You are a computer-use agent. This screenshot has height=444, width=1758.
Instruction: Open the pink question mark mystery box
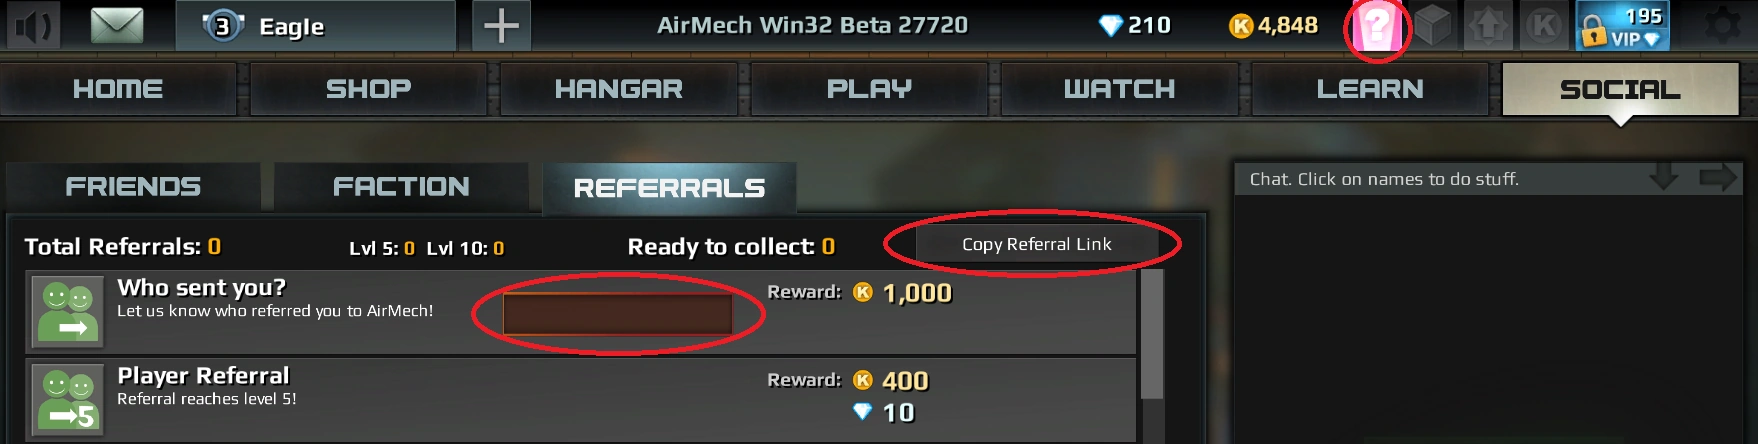pyautogui.click(x=1377, y=28)
